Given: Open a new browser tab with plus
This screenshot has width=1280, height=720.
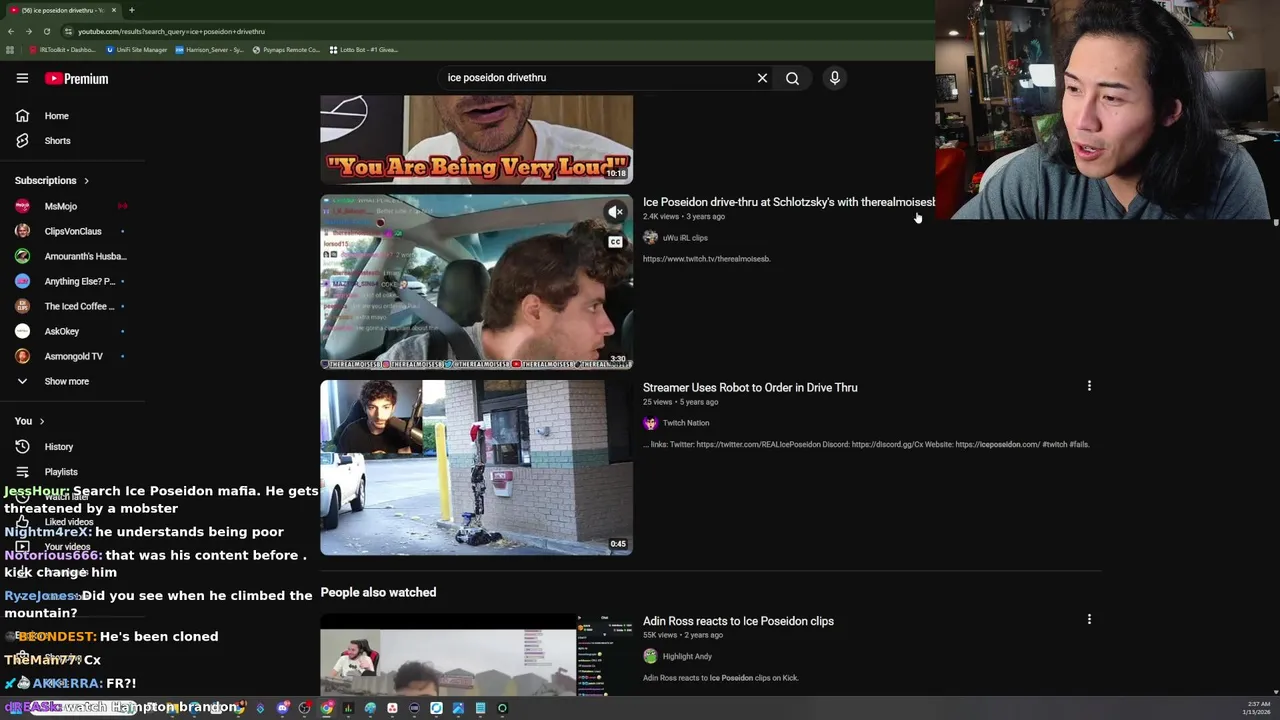Looking at the screenshot, I should (131, 10).
